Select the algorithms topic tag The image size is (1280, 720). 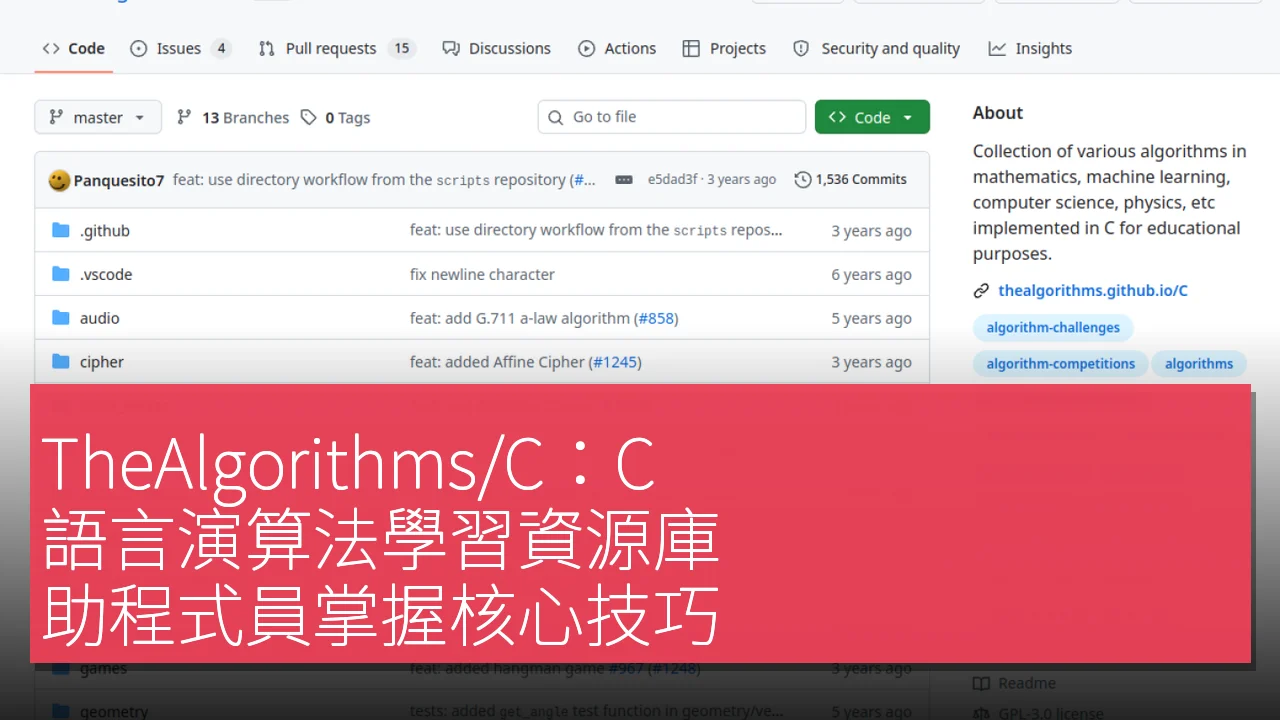(1199, 364)
